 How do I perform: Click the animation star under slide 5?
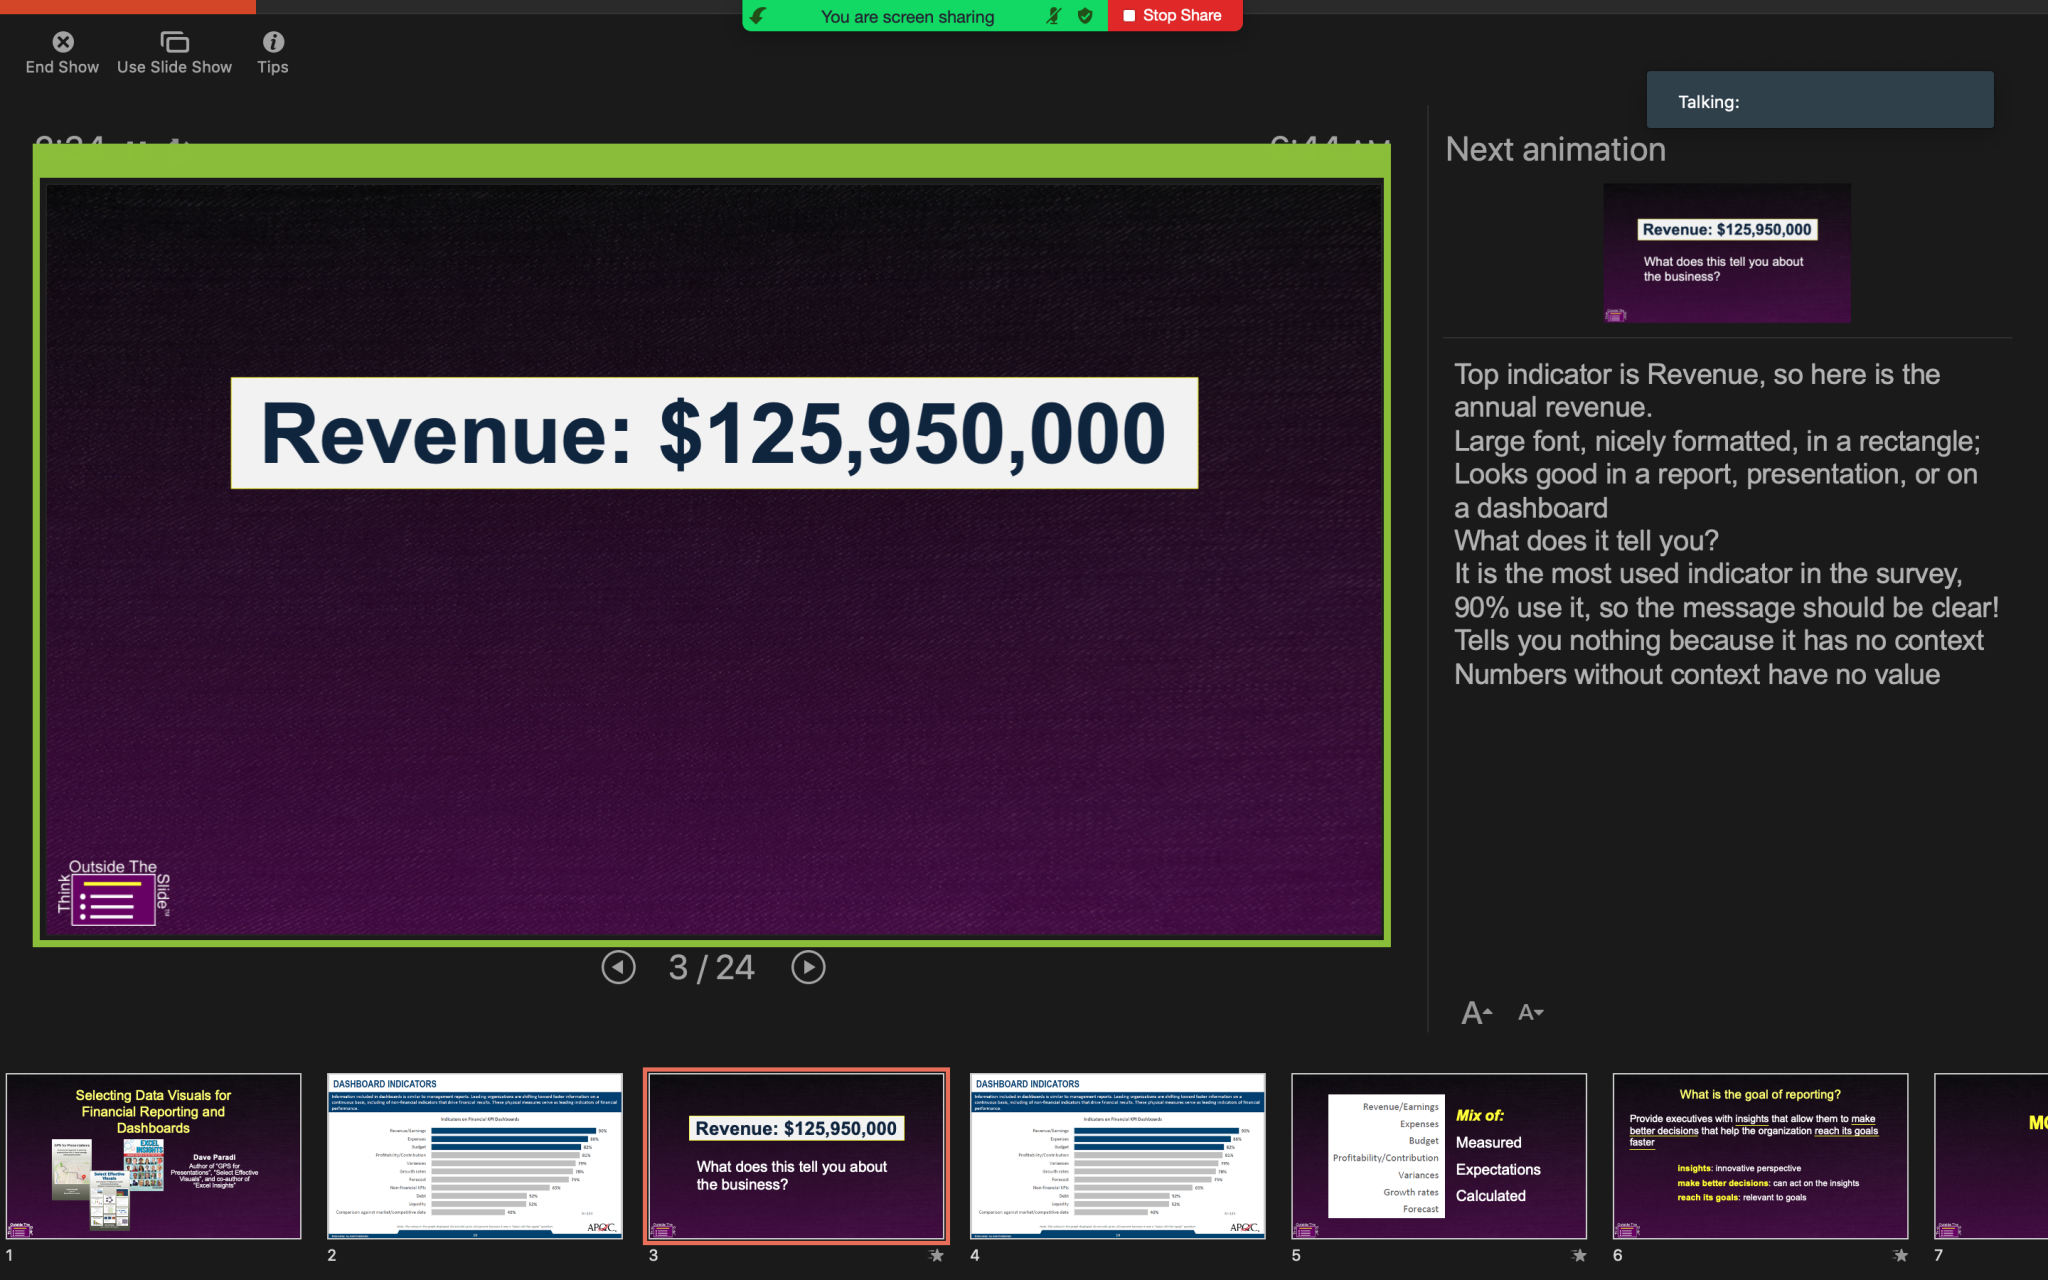[x=1579, y=1255]
